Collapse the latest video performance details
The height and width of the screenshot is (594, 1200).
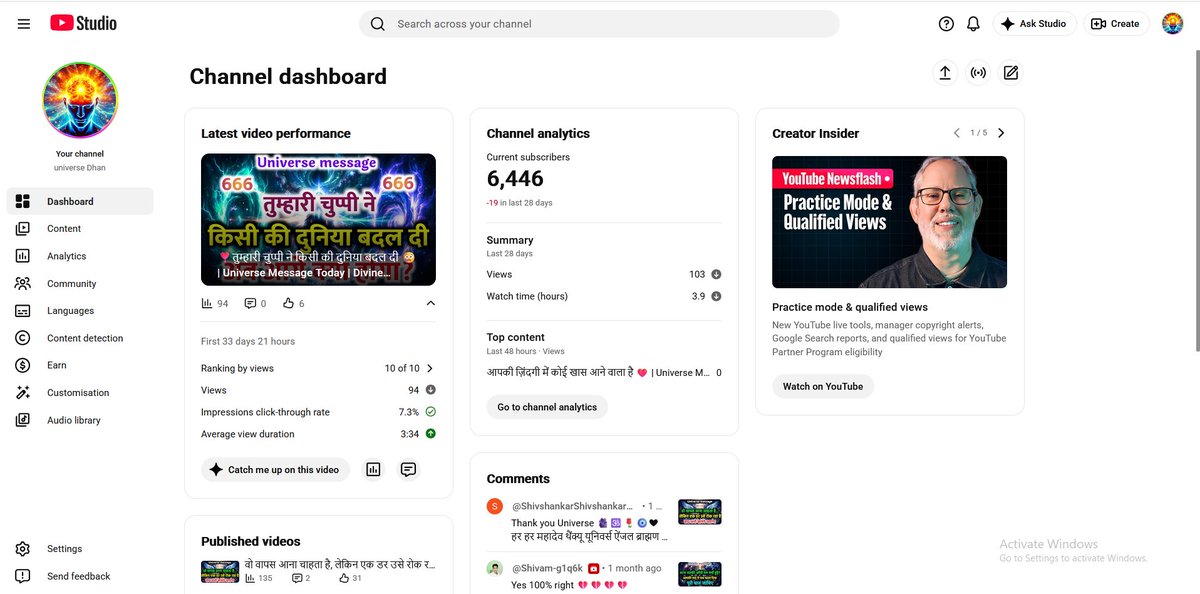pos(430,303)
